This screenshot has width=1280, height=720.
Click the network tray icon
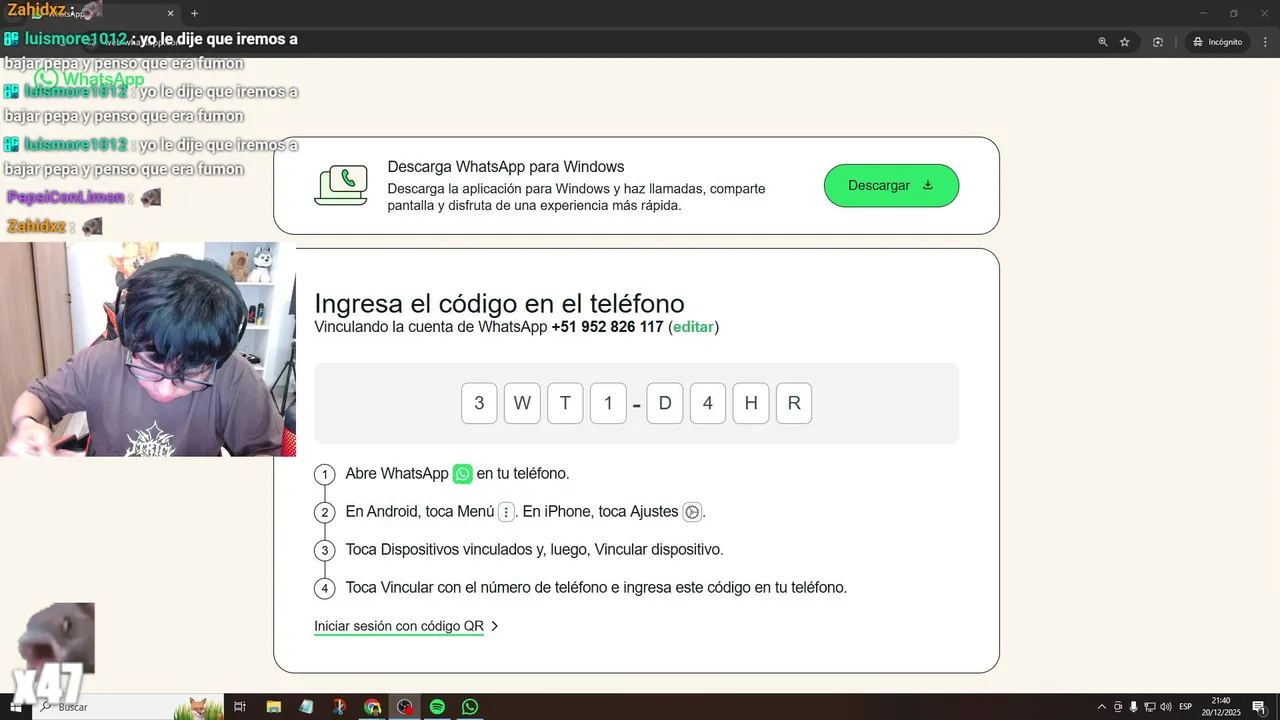[x=1149, y=707]
